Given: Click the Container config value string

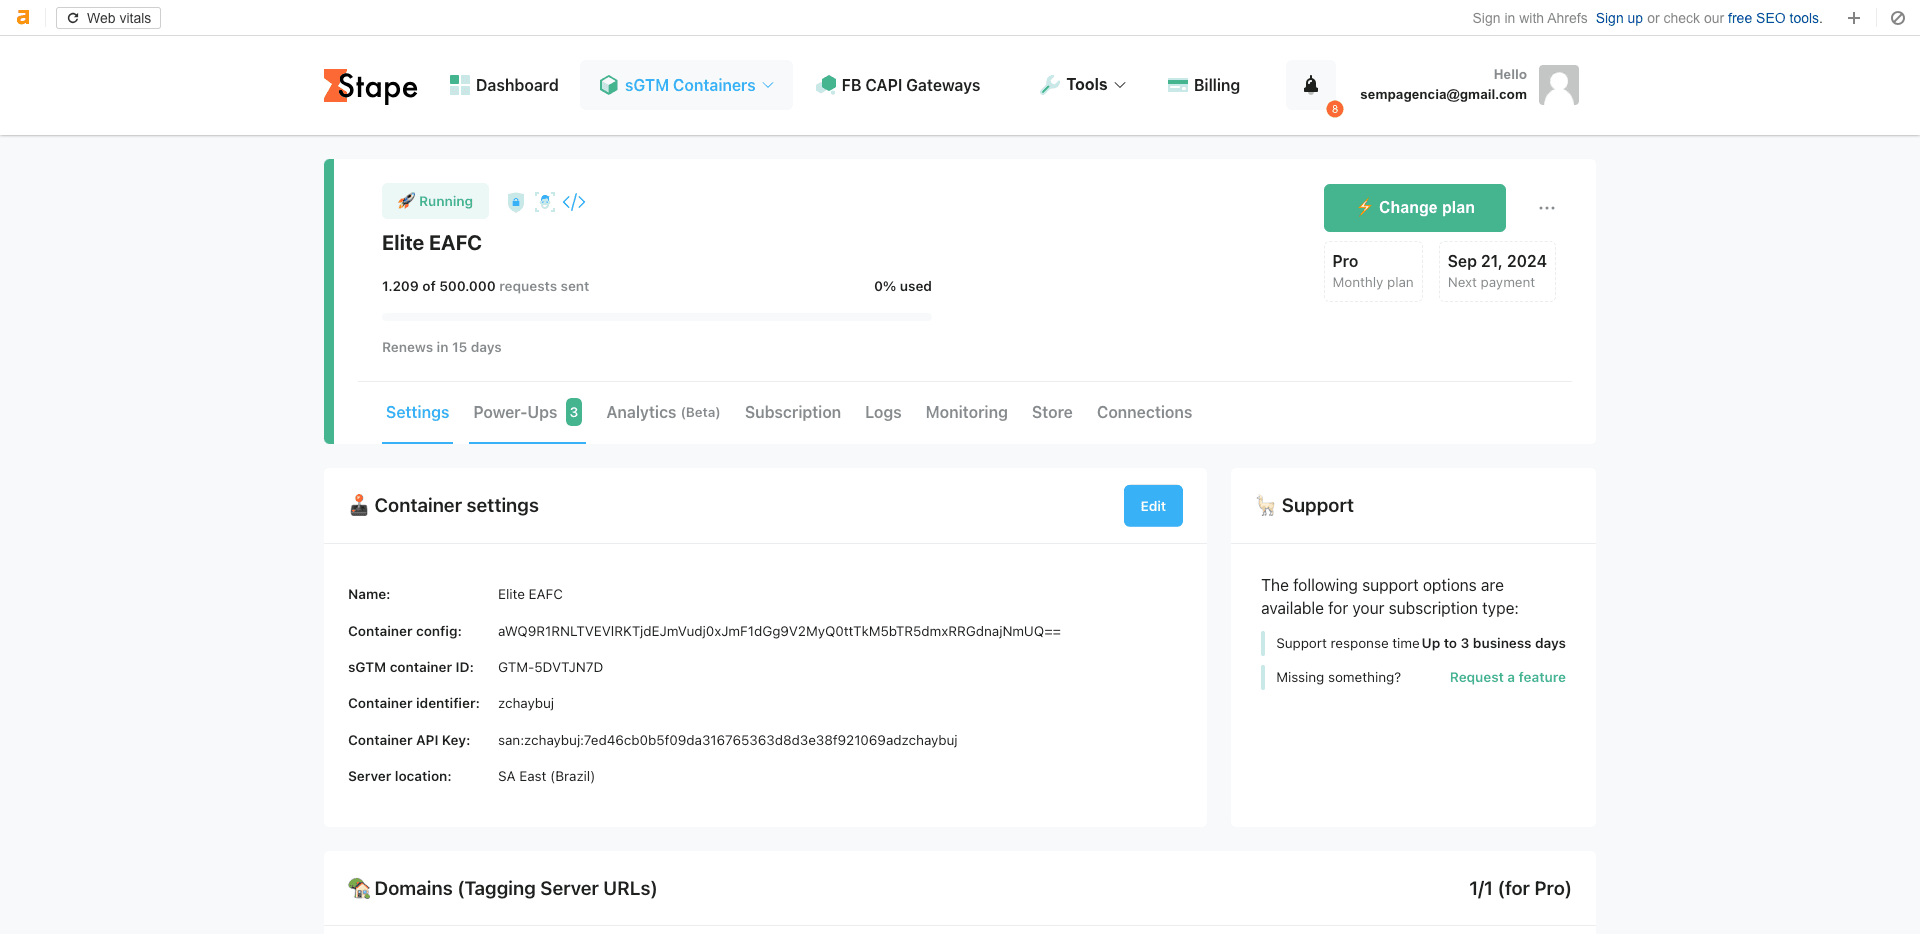Looking at the screenshot, I should click(779, 631).
